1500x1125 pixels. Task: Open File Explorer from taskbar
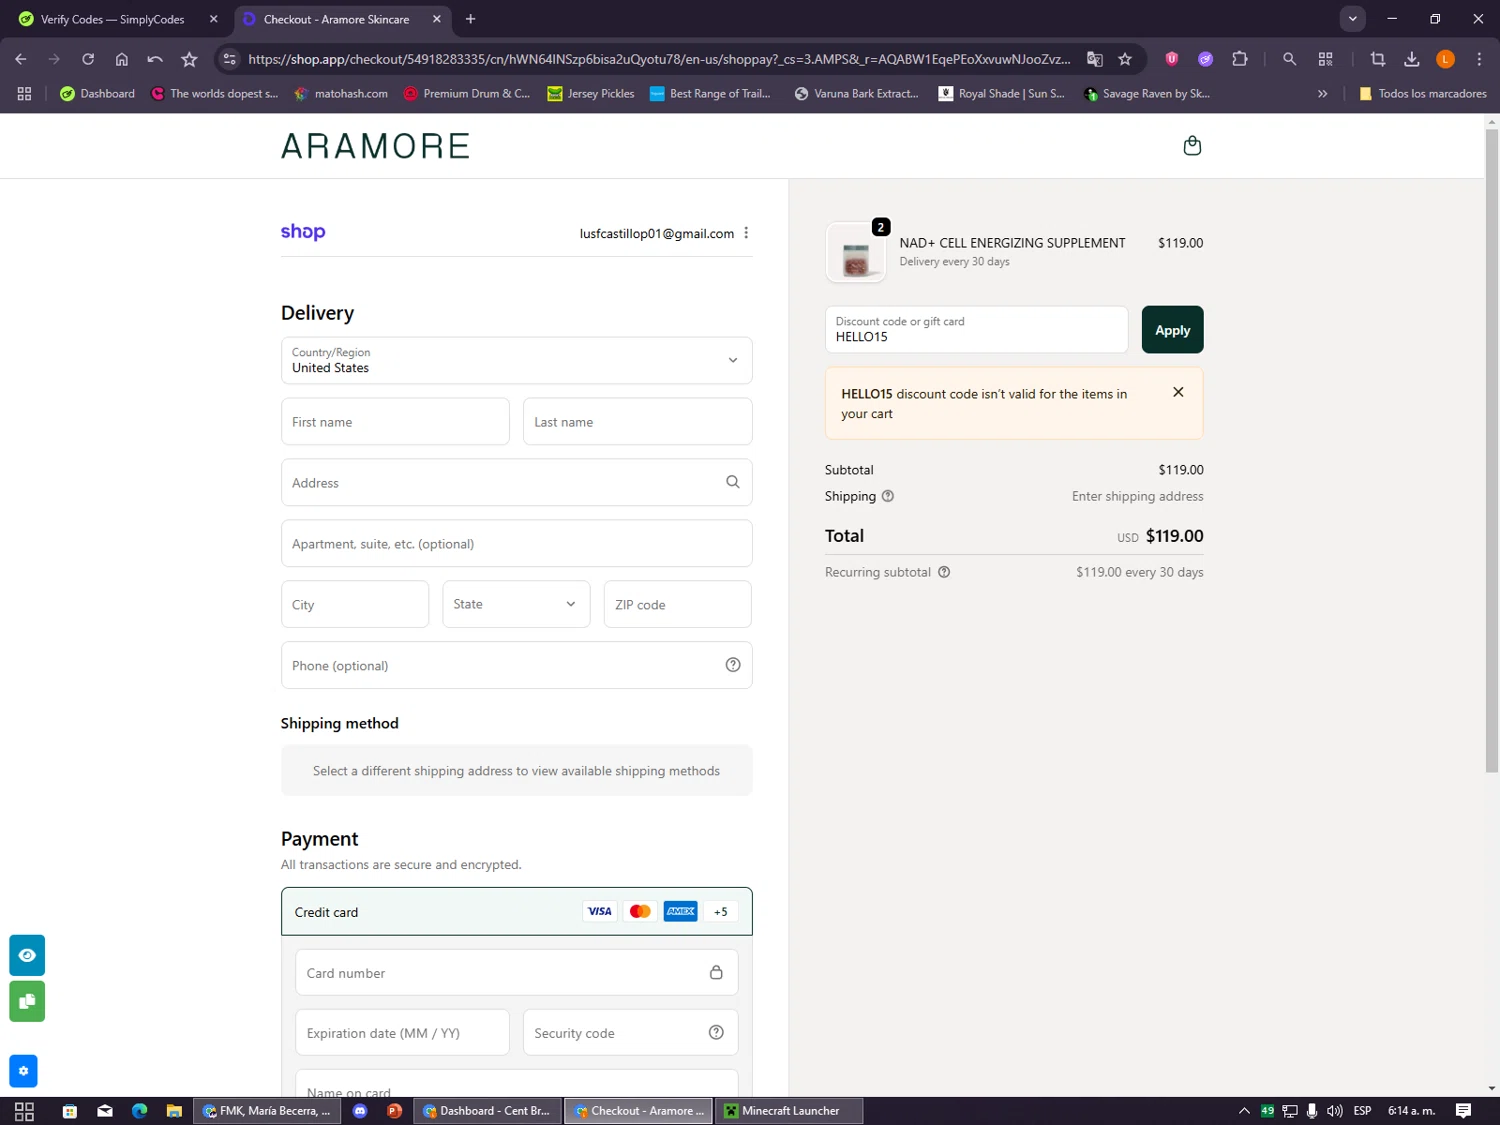coord(174,1111)
